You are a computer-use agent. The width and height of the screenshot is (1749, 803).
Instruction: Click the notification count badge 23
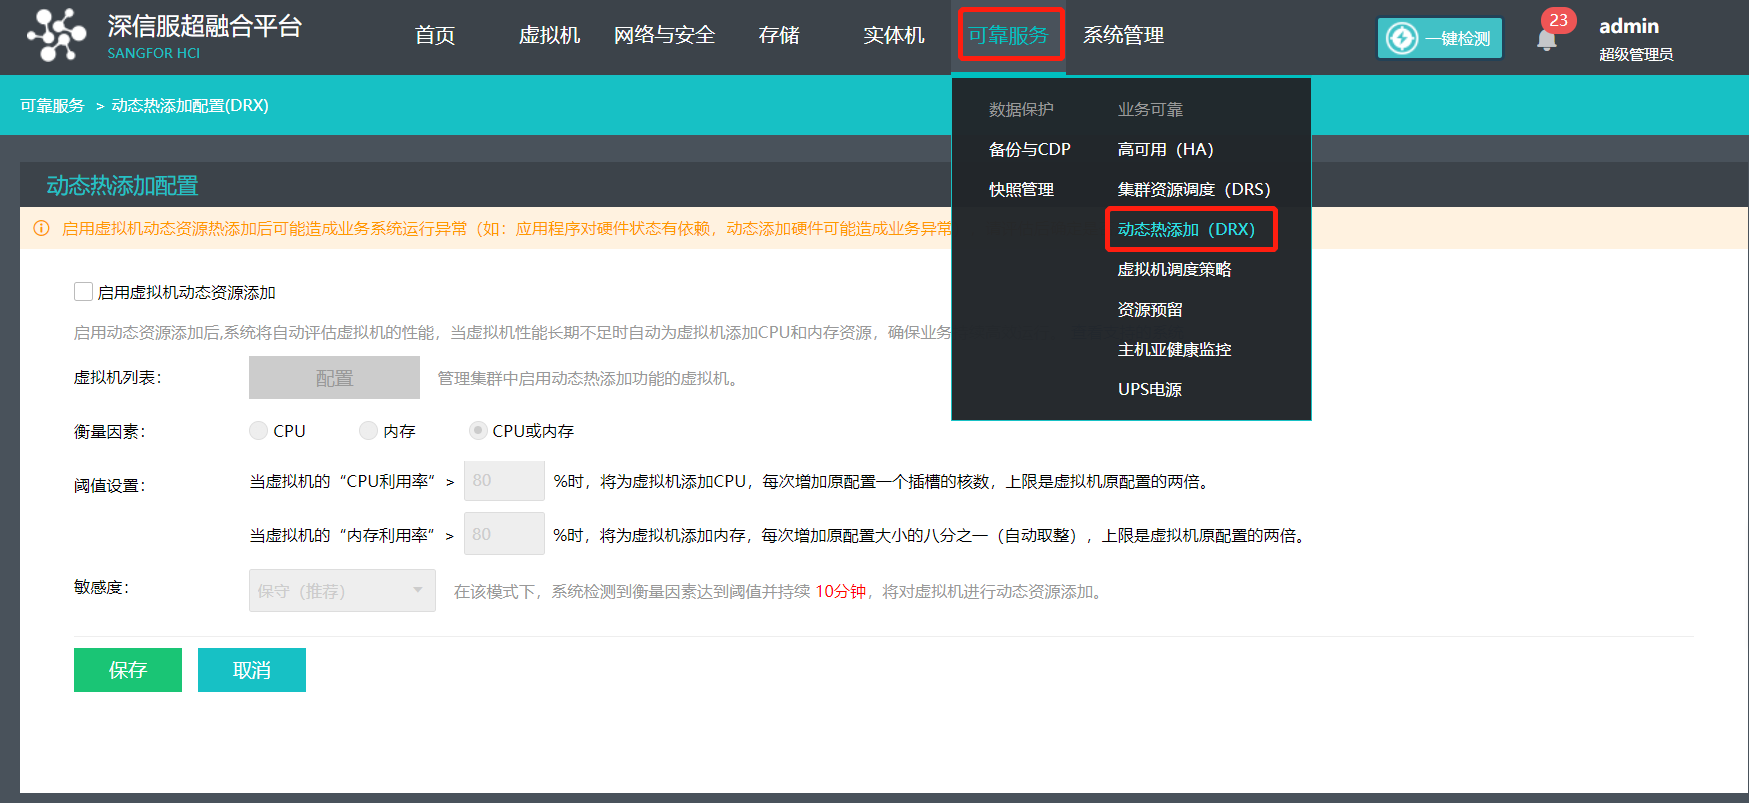coord(1558,20)
